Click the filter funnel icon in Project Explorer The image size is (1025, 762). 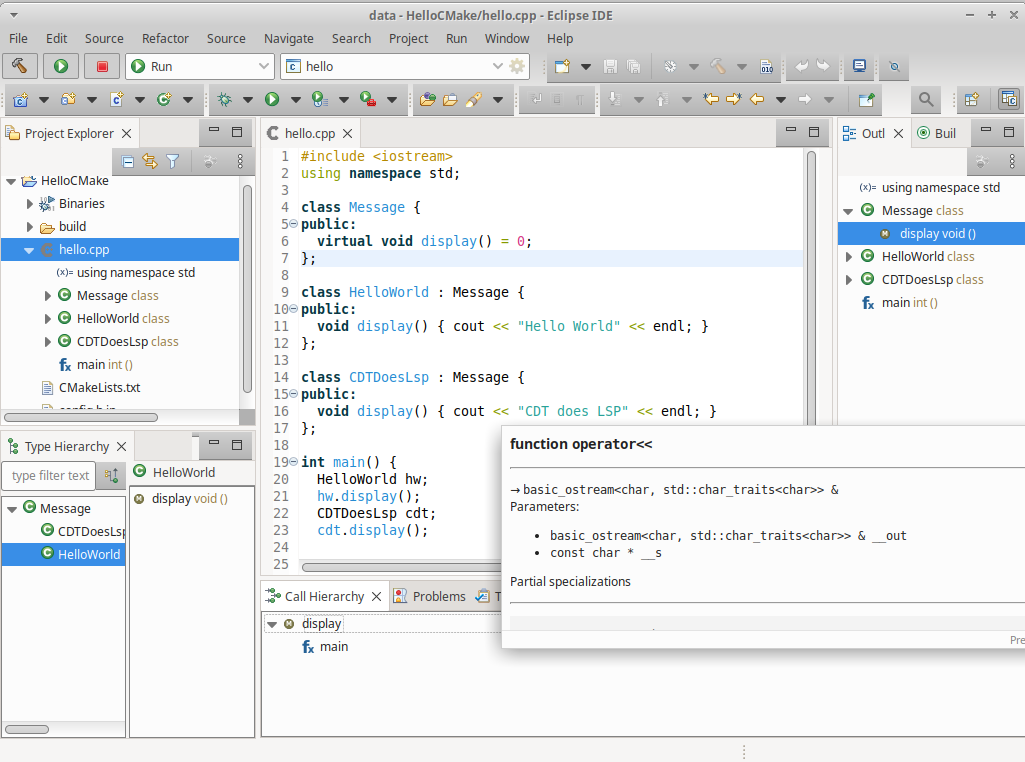pyautogui.click(x=172, y=161)
